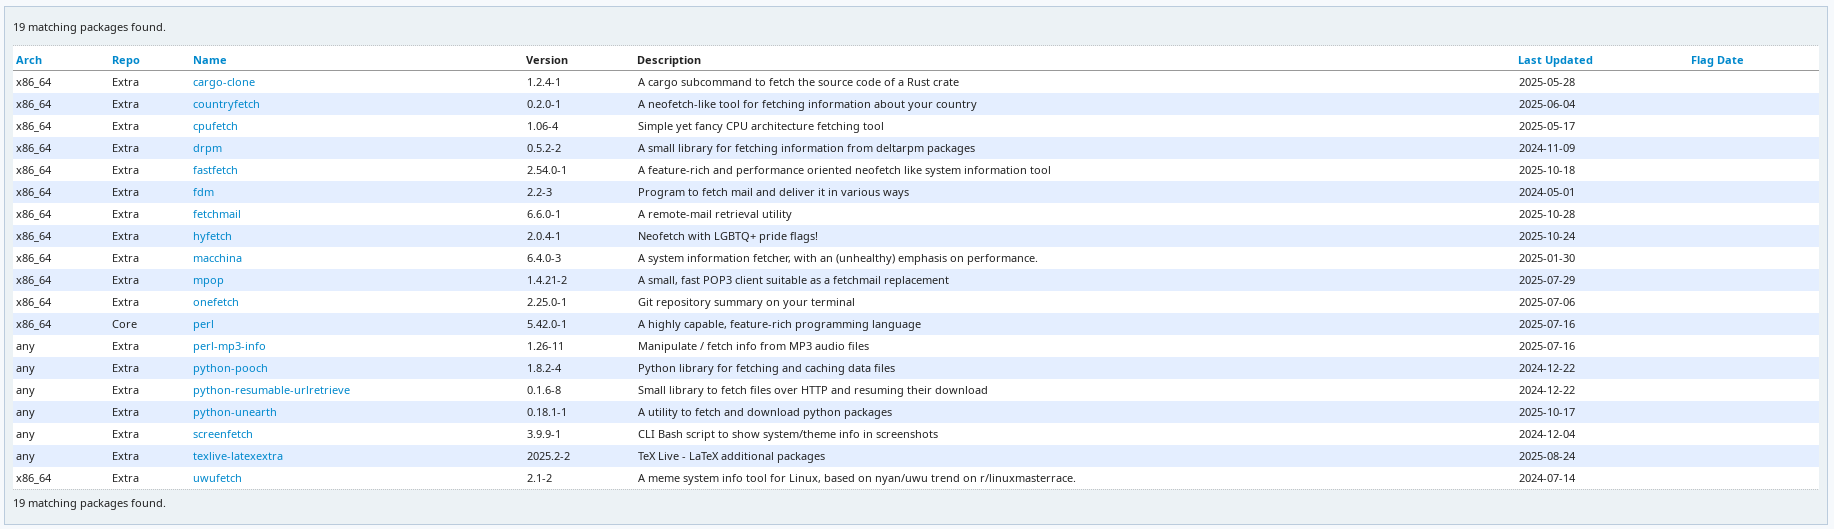Open the uwufetch package link

(217, 478)
